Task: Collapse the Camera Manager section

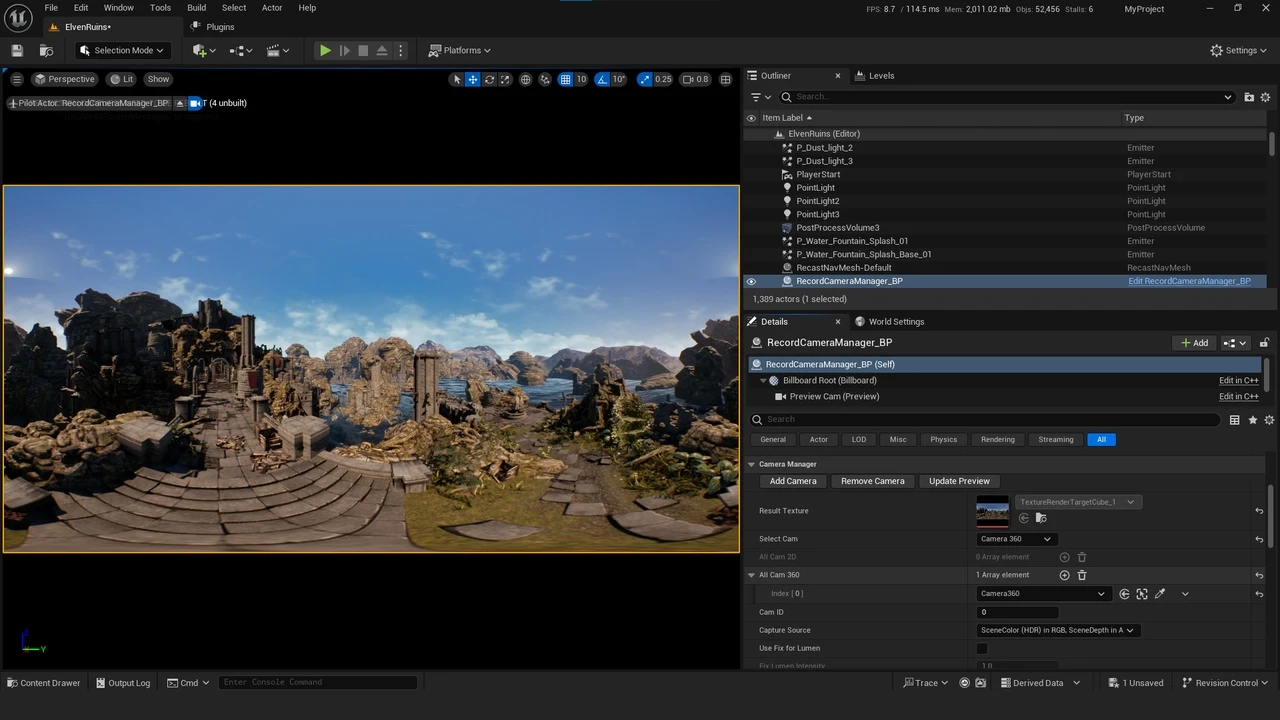Action: [752, 465]
